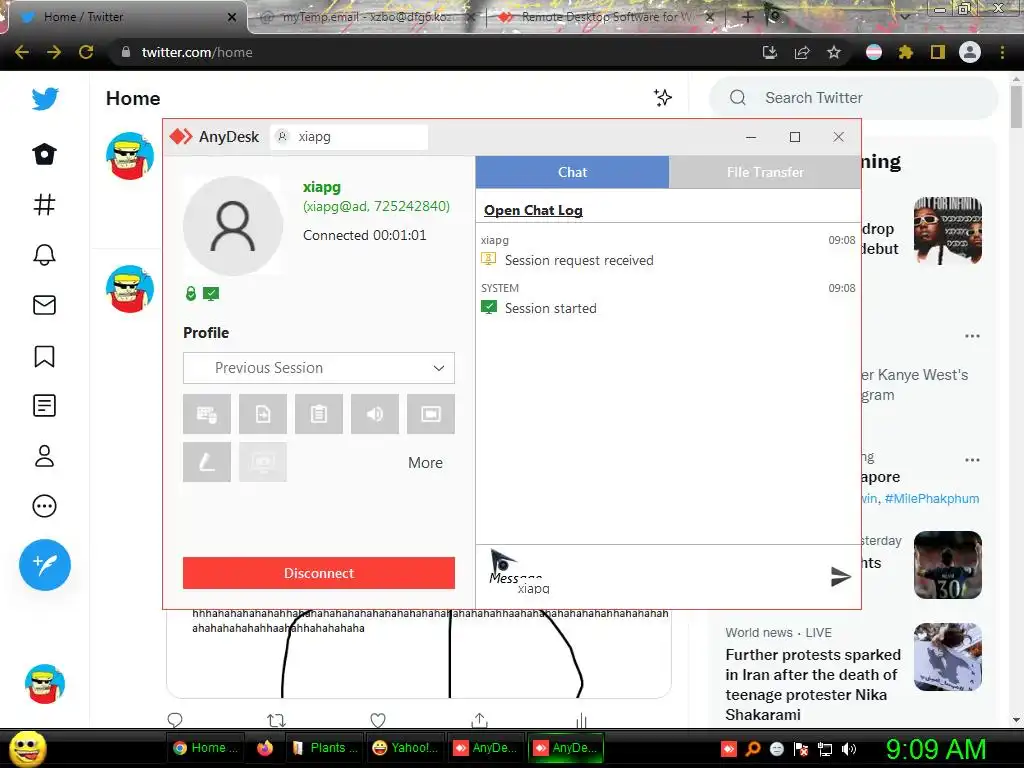Open Further protests sparked in Iran story
Image resolution: width=1024 pixels, height=768 pixels.
813,684
